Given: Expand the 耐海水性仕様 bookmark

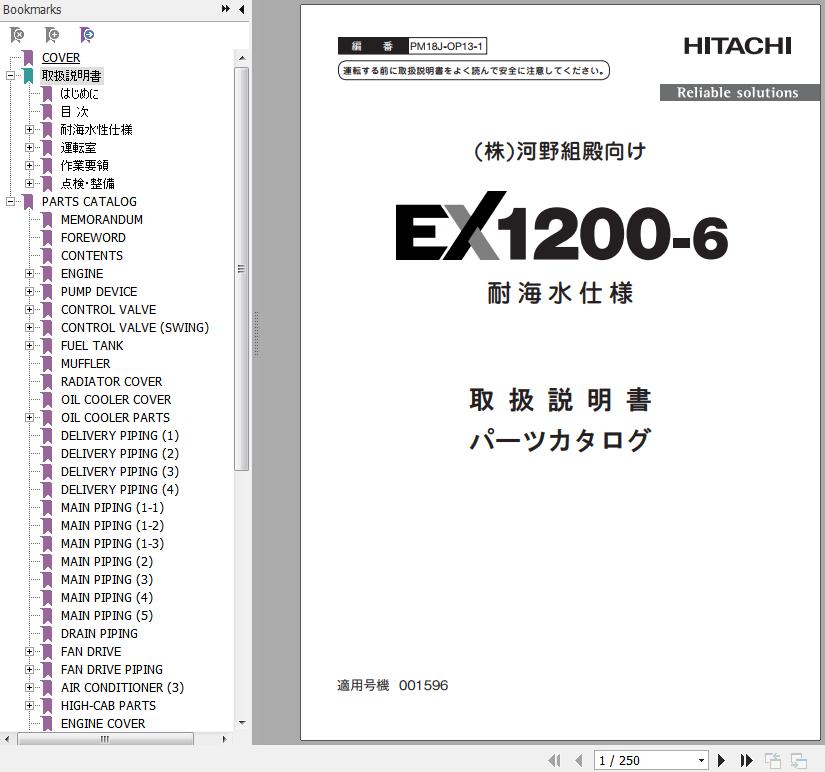Looking at the screenshot, I should point(29,129).
